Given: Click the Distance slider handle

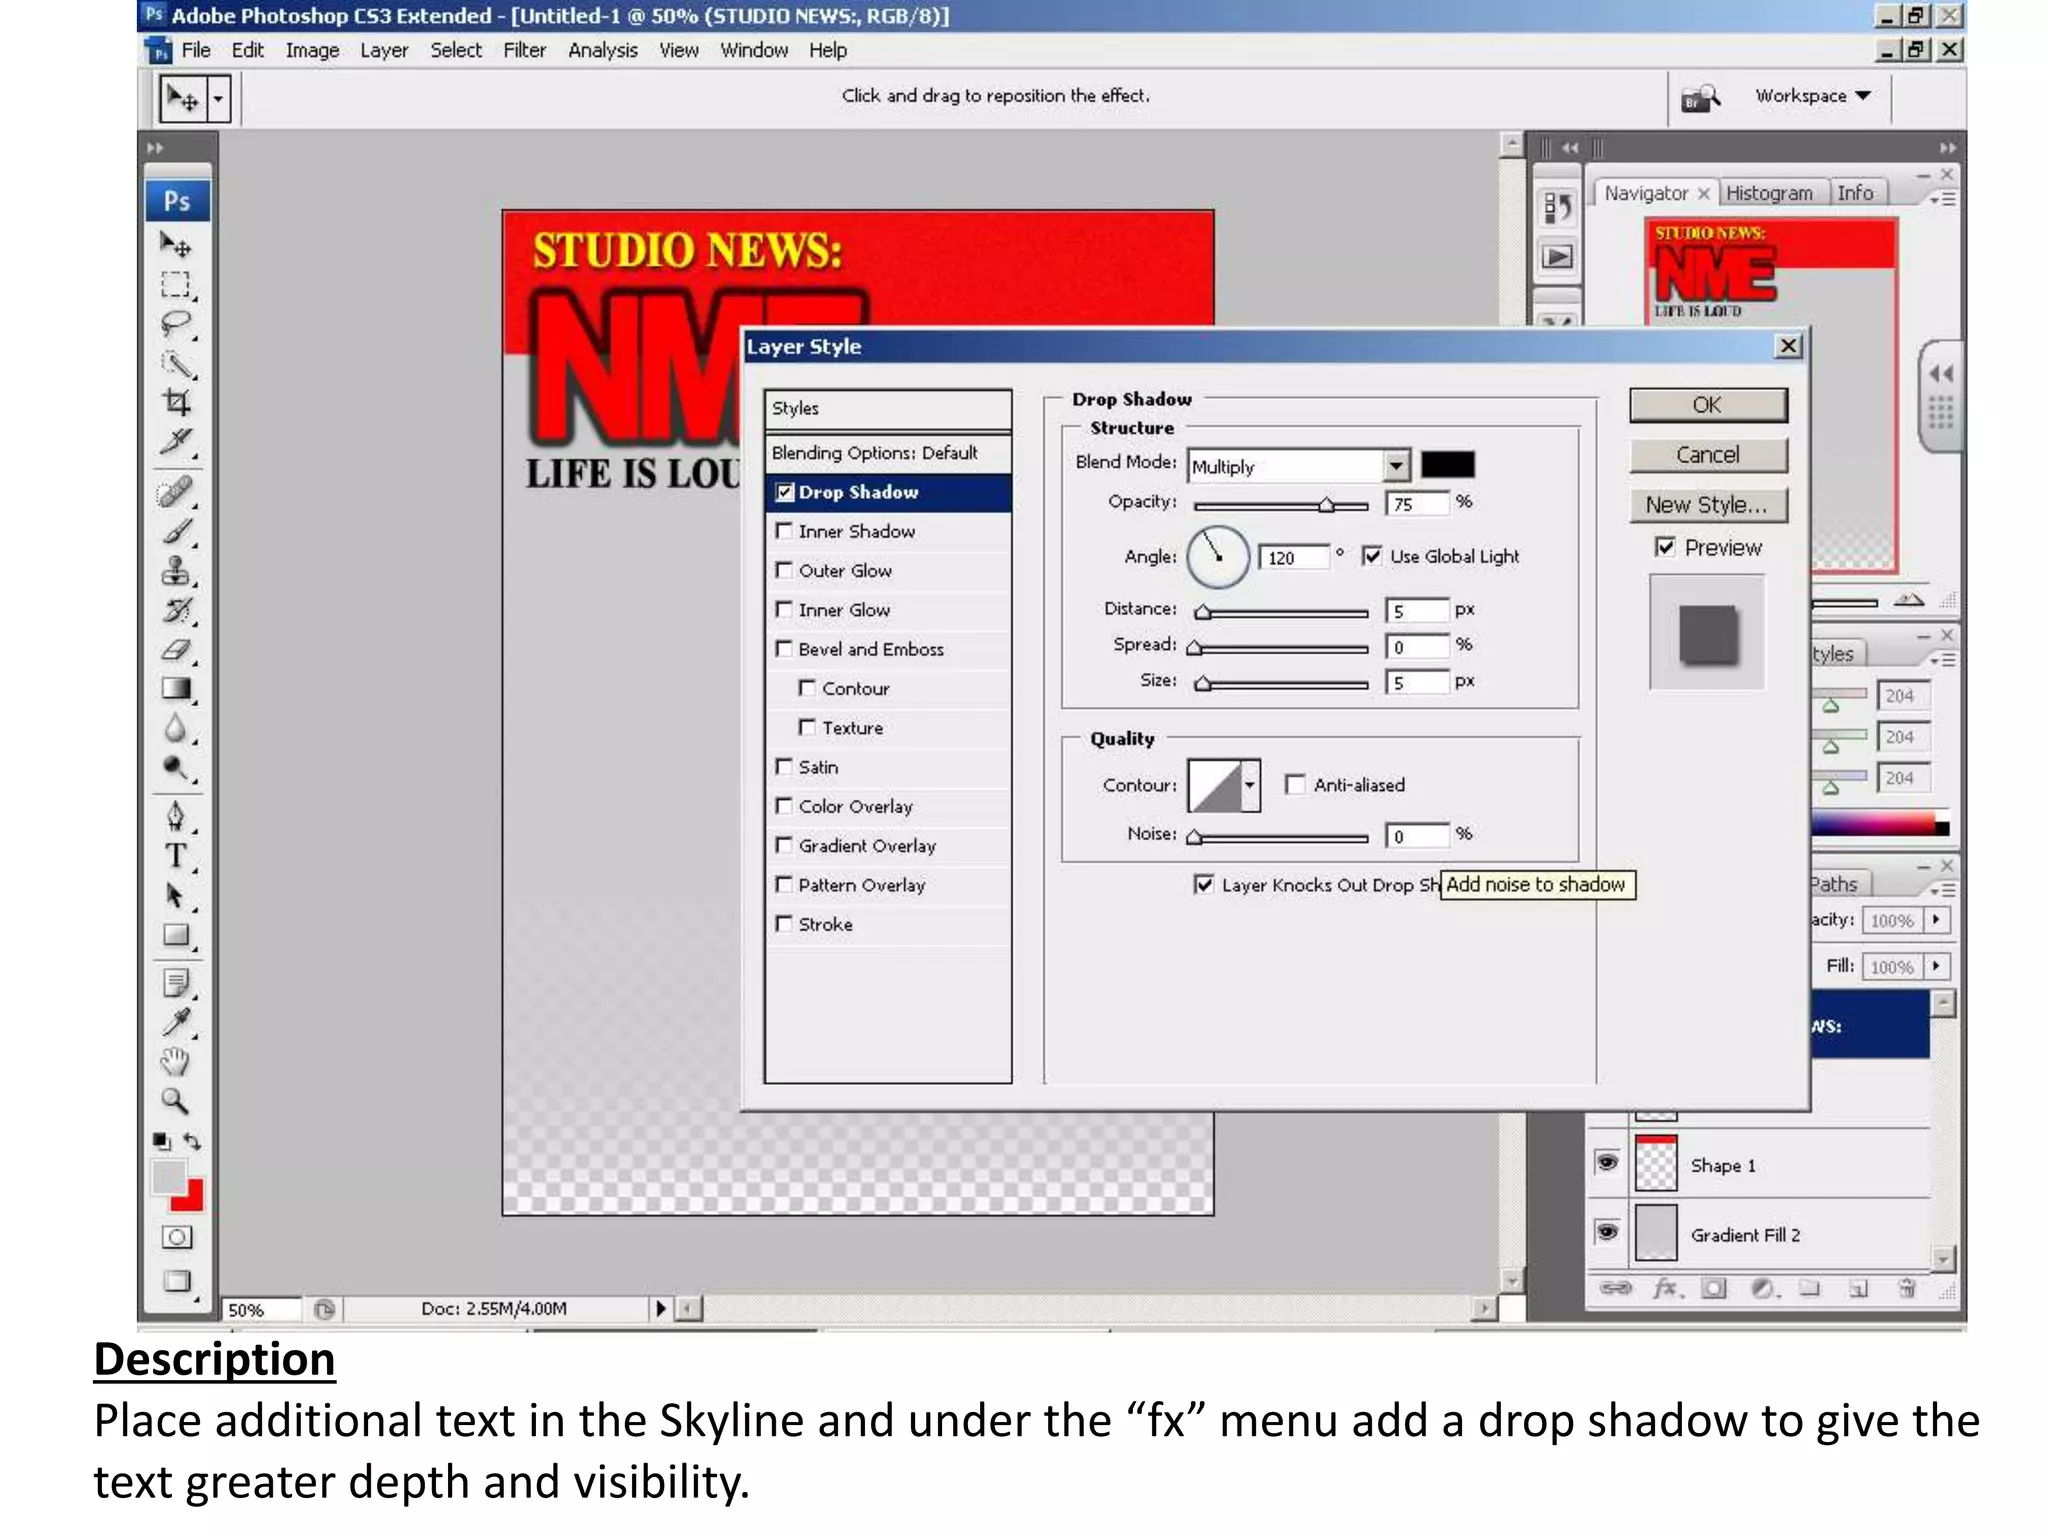Looking at the screenshot, I should 1203,612.
